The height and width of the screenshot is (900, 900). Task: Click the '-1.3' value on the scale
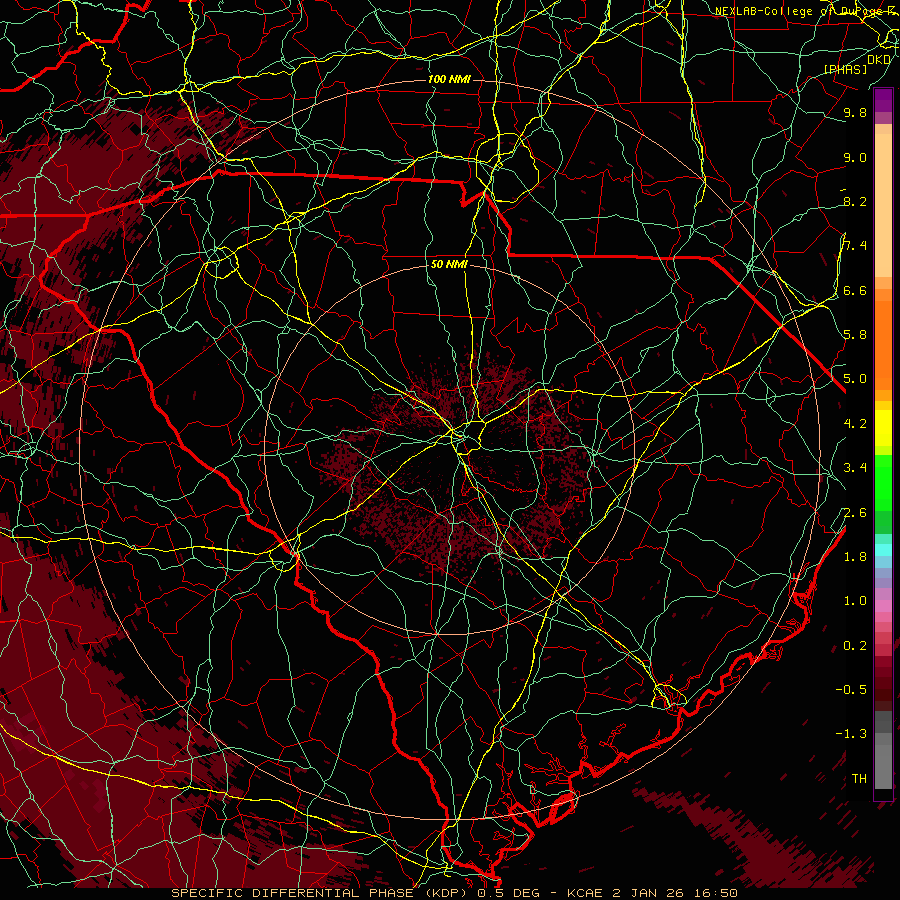click(851, 734)
